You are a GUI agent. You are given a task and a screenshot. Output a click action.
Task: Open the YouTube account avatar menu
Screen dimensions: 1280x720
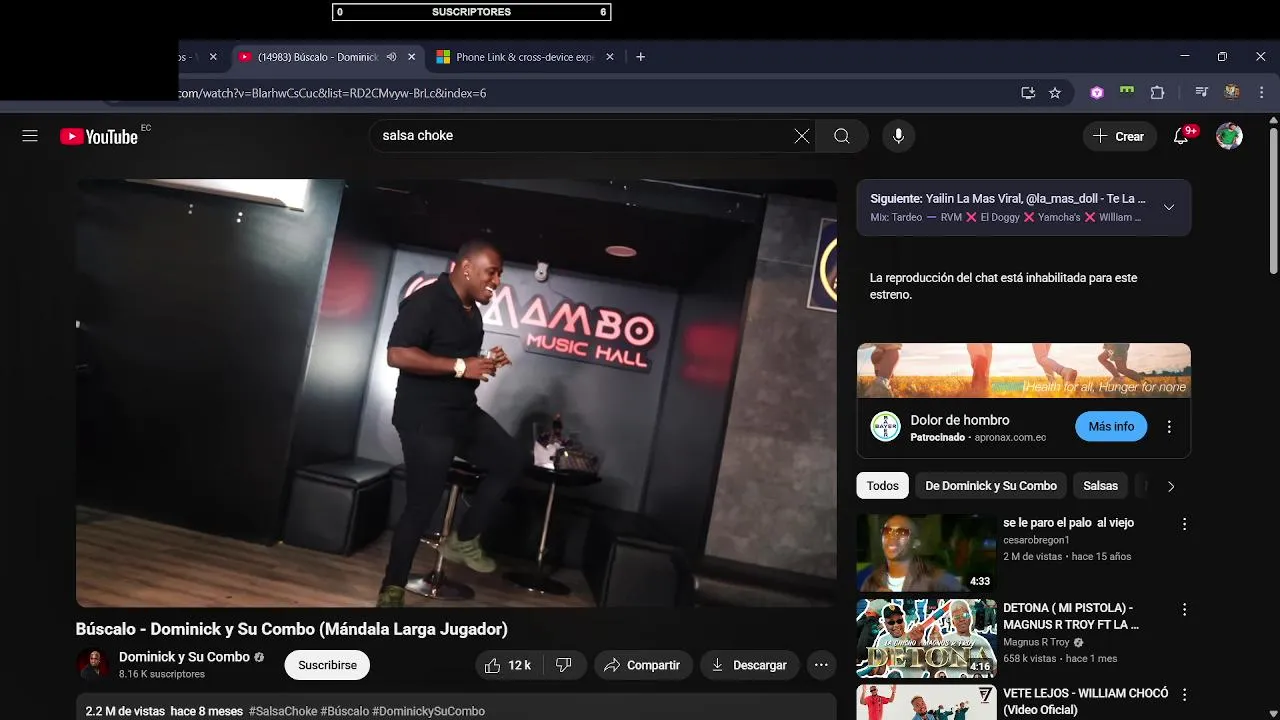click(x=1229, y=136)
